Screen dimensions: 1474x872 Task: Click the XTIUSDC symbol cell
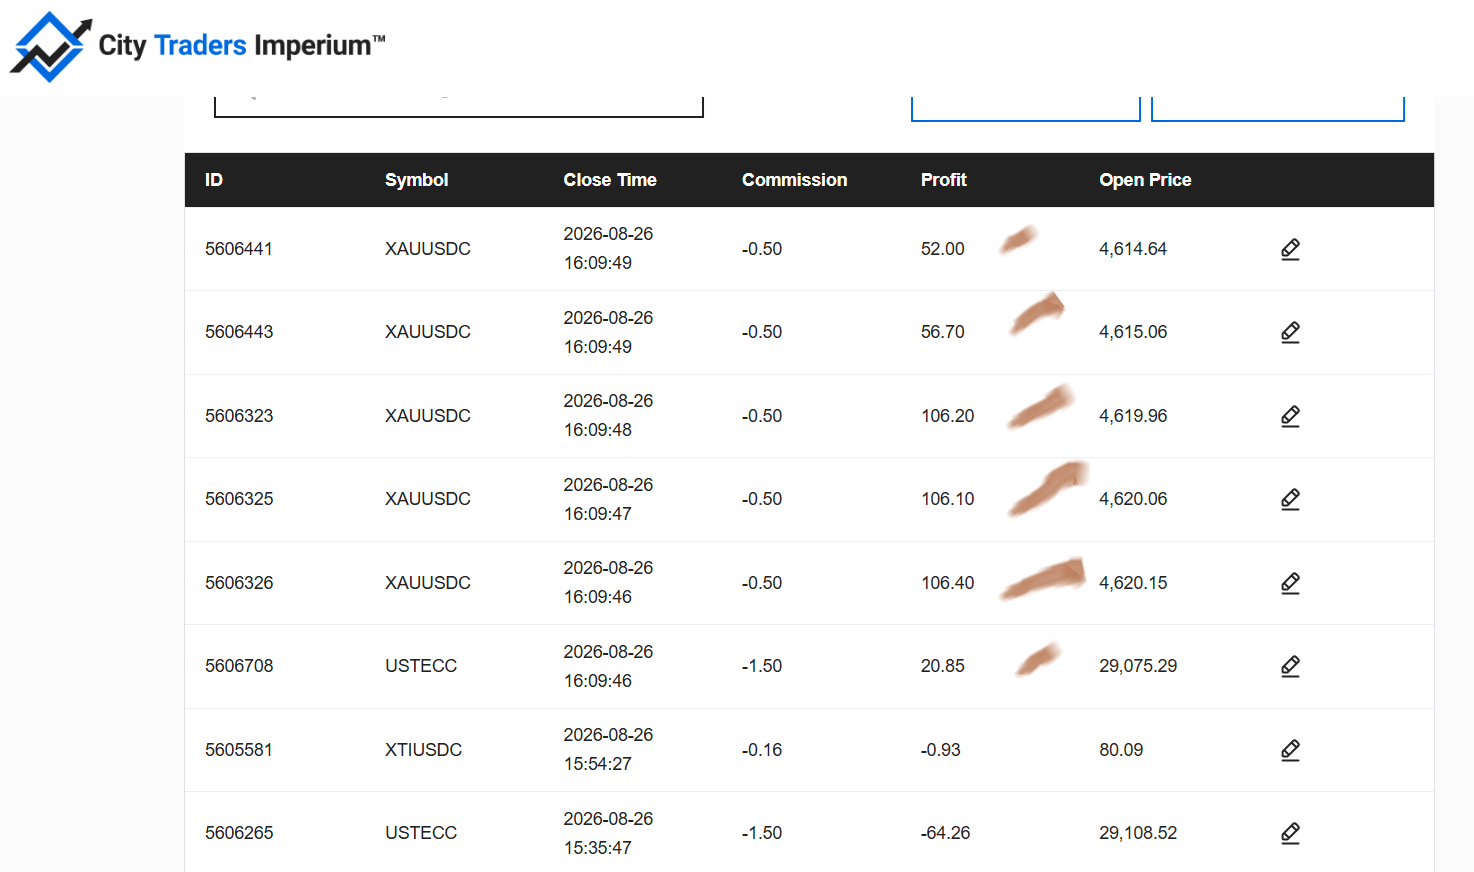[423, 750]
